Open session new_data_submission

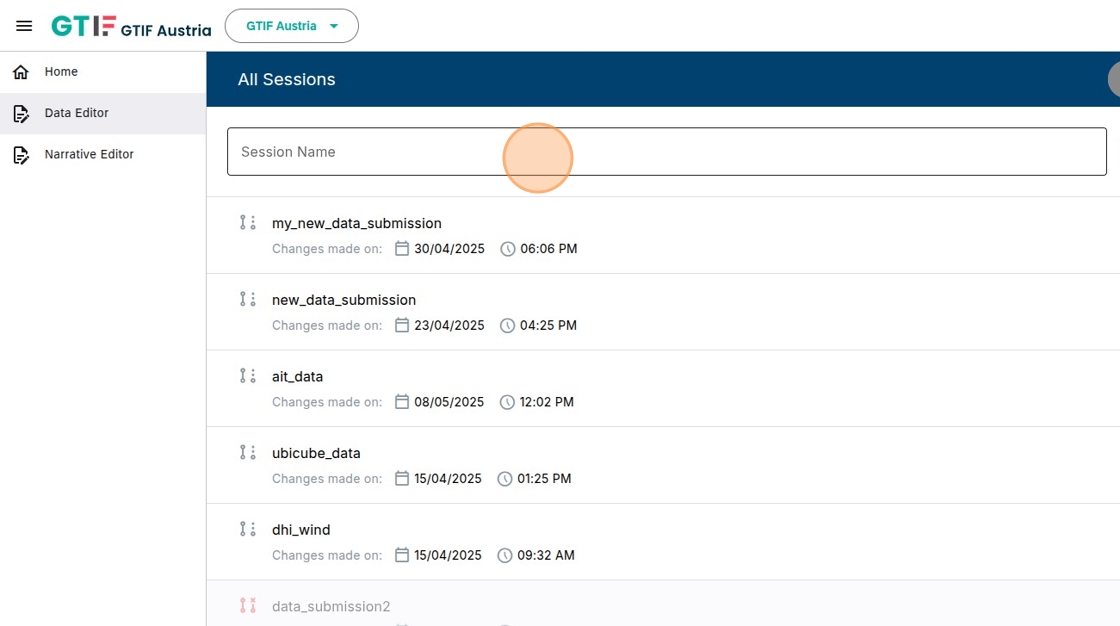344,299
